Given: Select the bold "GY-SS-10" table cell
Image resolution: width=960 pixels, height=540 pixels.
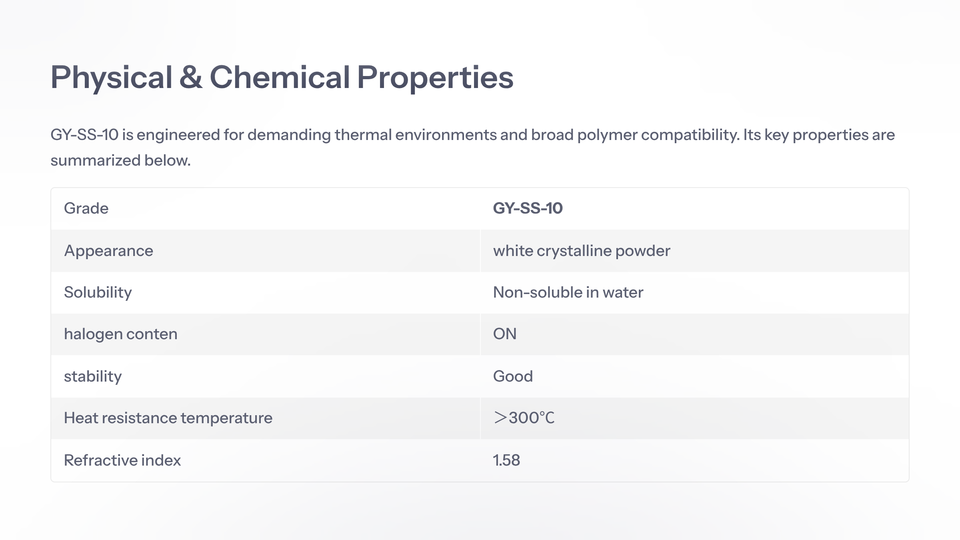Looking at the screenshot, I should point(528,208).
